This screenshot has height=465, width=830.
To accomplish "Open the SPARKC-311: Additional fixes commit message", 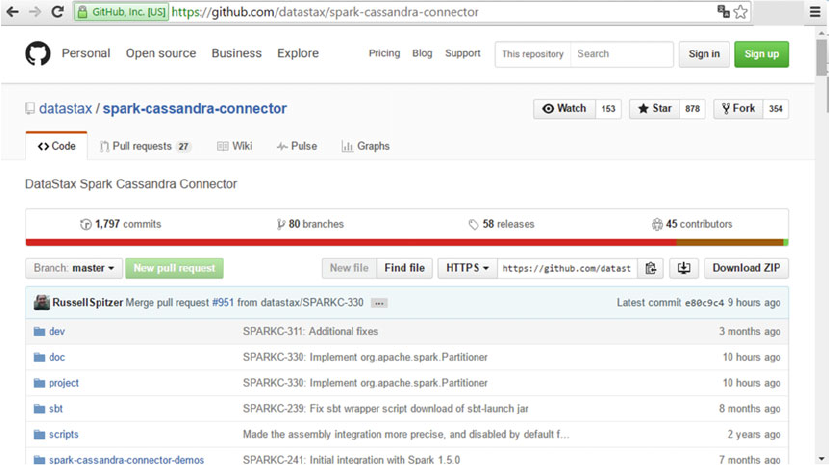I will pyautogui.click(x=311, y=332).
